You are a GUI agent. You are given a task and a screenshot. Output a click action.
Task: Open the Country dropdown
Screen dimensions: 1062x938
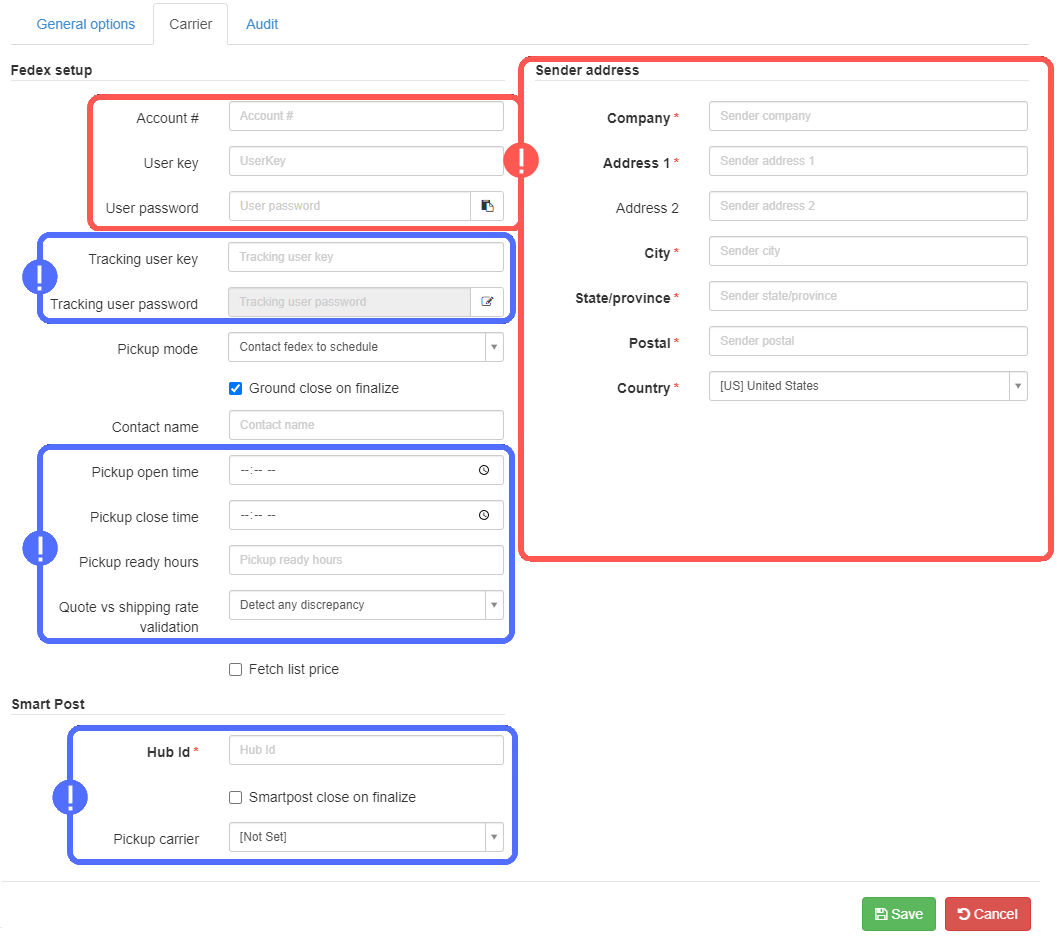click(x=868, y=386)
